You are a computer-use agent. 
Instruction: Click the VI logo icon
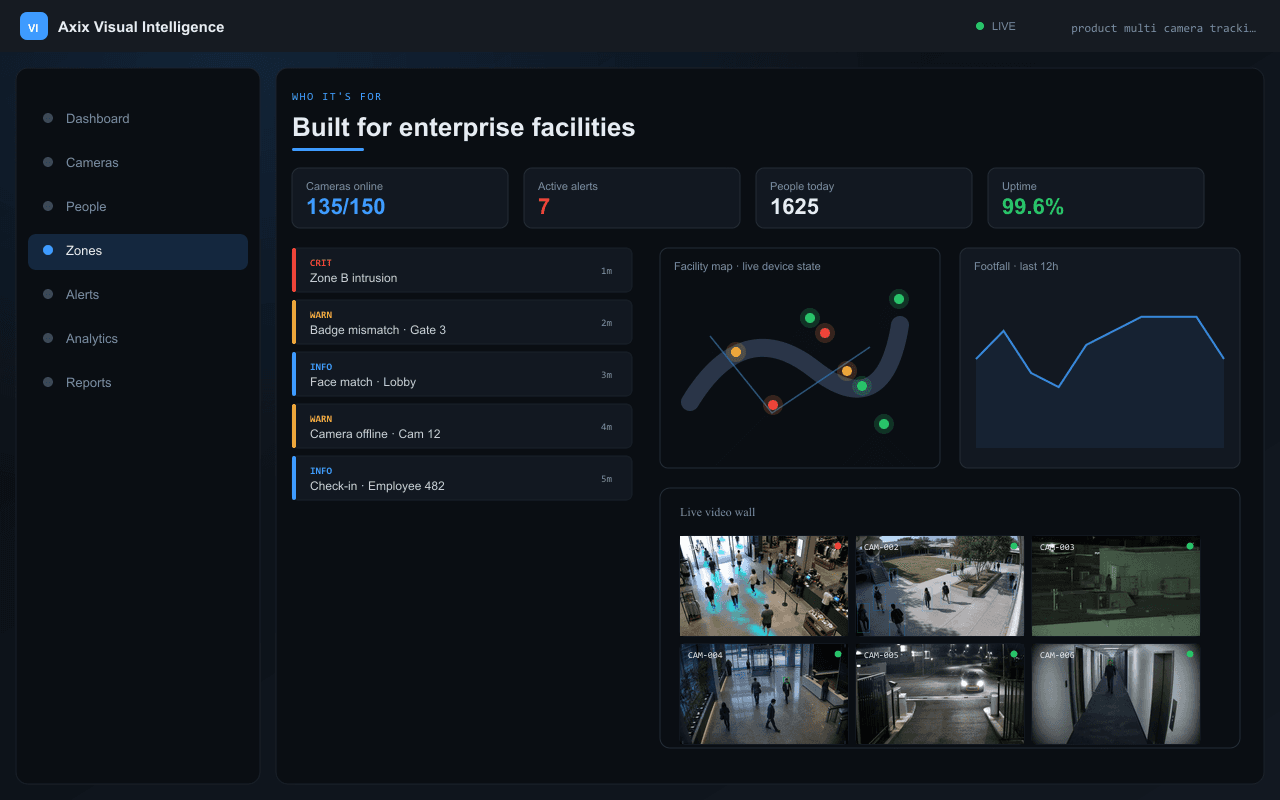pyautogui.click(x=34, y=27)
